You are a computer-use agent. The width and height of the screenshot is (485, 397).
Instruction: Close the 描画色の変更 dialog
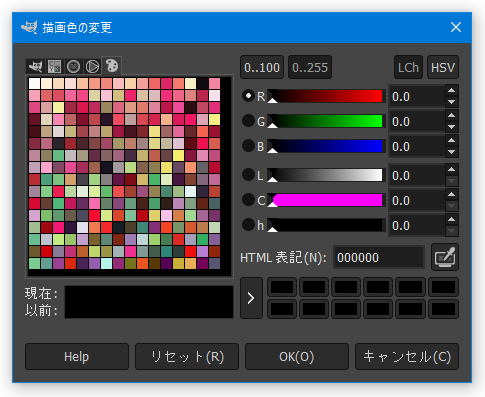point(456,27)
